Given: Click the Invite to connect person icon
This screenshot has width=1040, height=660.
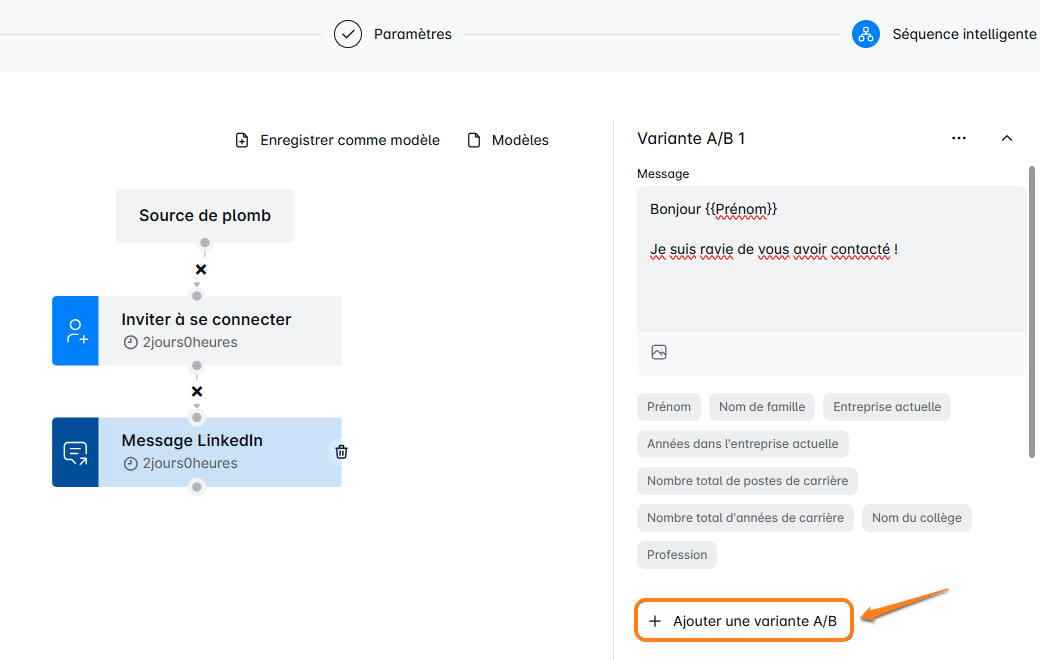Looking at the screenshot, I should 76,331.
